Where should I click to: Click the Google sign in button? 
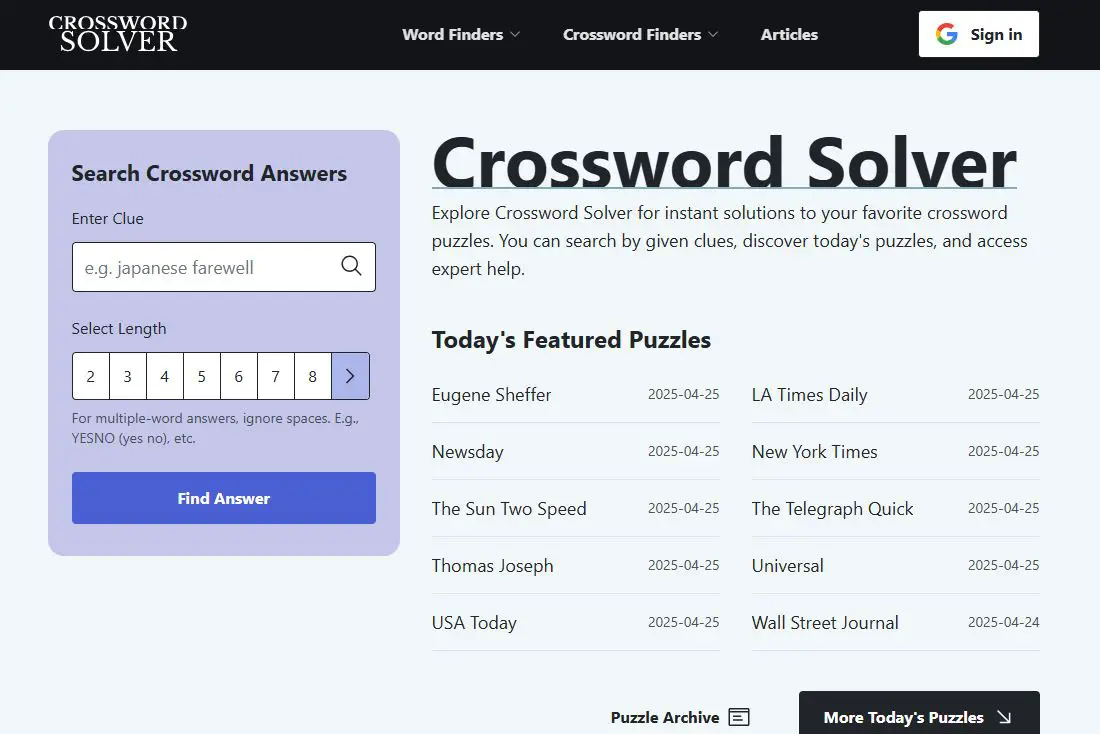(978, 34)
